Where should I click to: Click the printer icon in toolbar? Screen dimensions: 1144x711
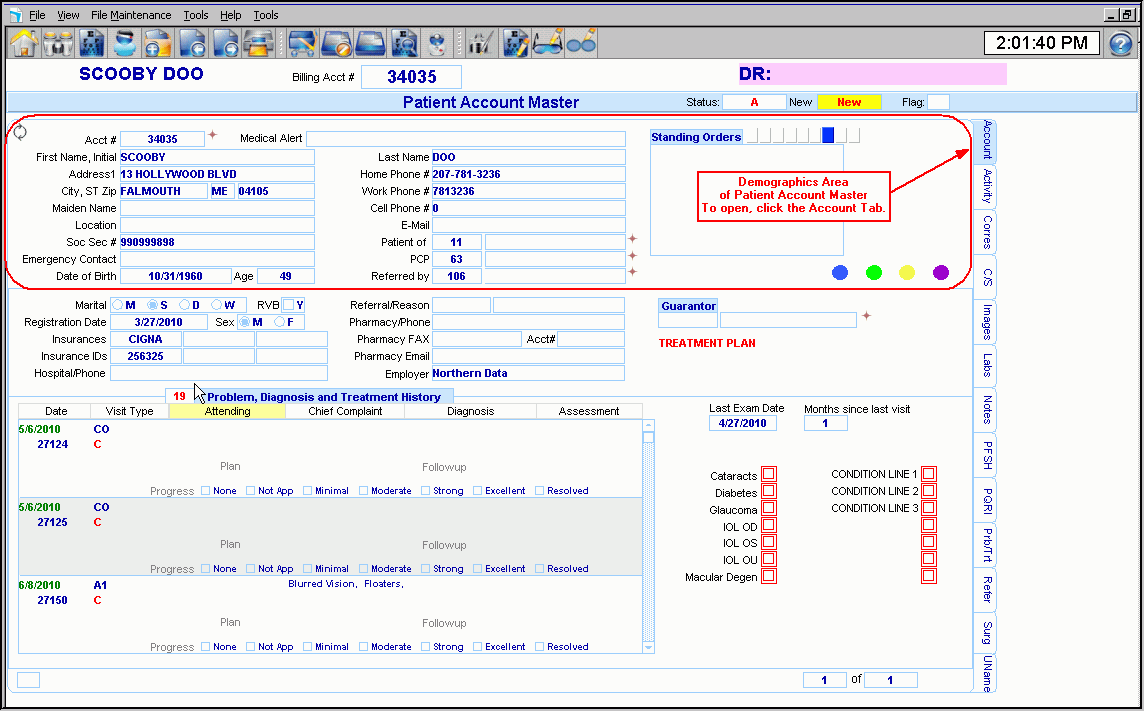pyautogui.click(x=260, y=44)
